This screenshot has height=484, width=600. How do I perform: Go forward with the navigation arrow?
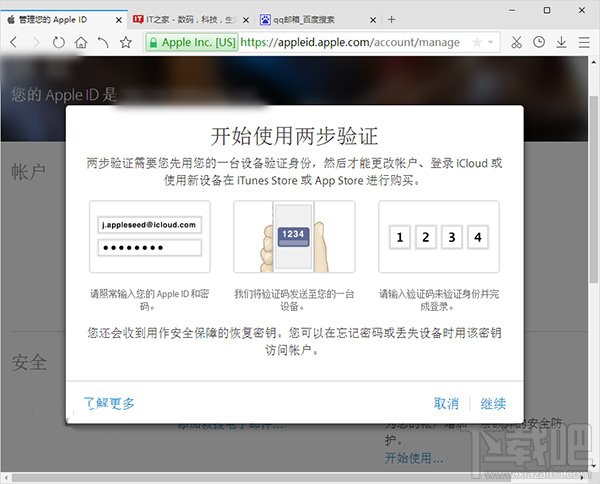[36, 42]
